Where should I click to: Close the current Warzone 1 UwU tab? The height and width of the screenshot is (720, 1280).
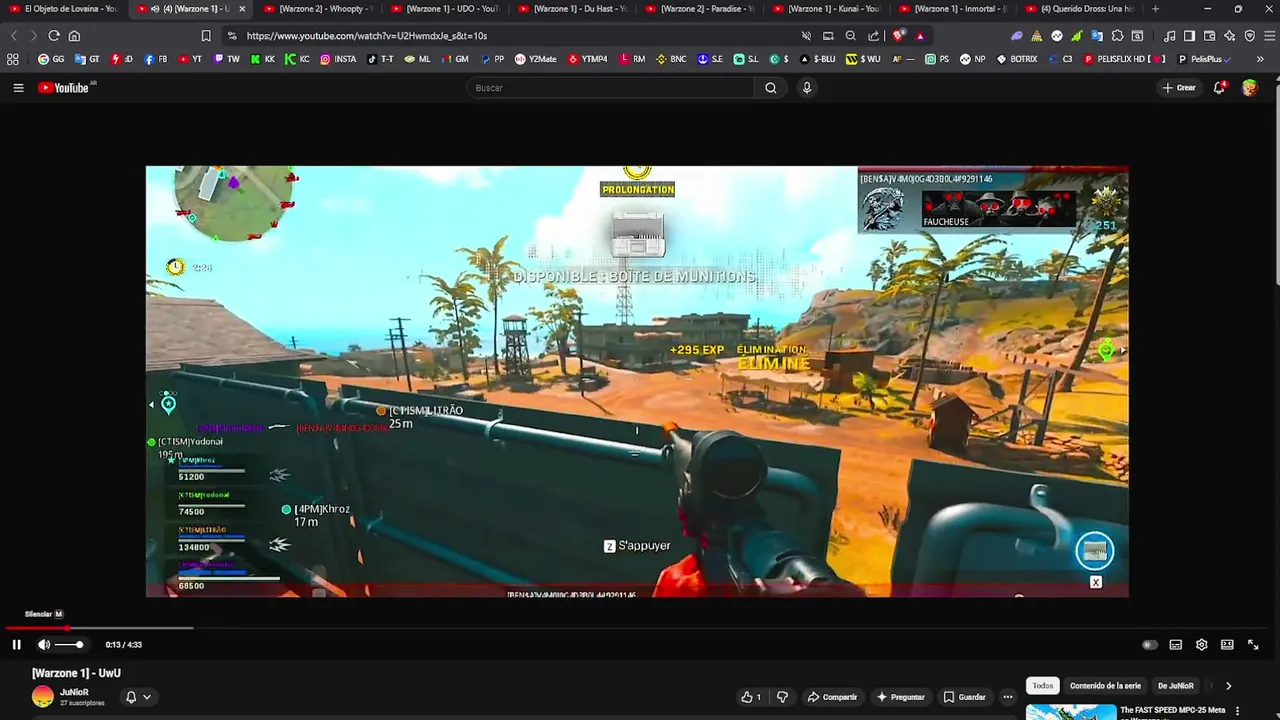coord(241,9)
